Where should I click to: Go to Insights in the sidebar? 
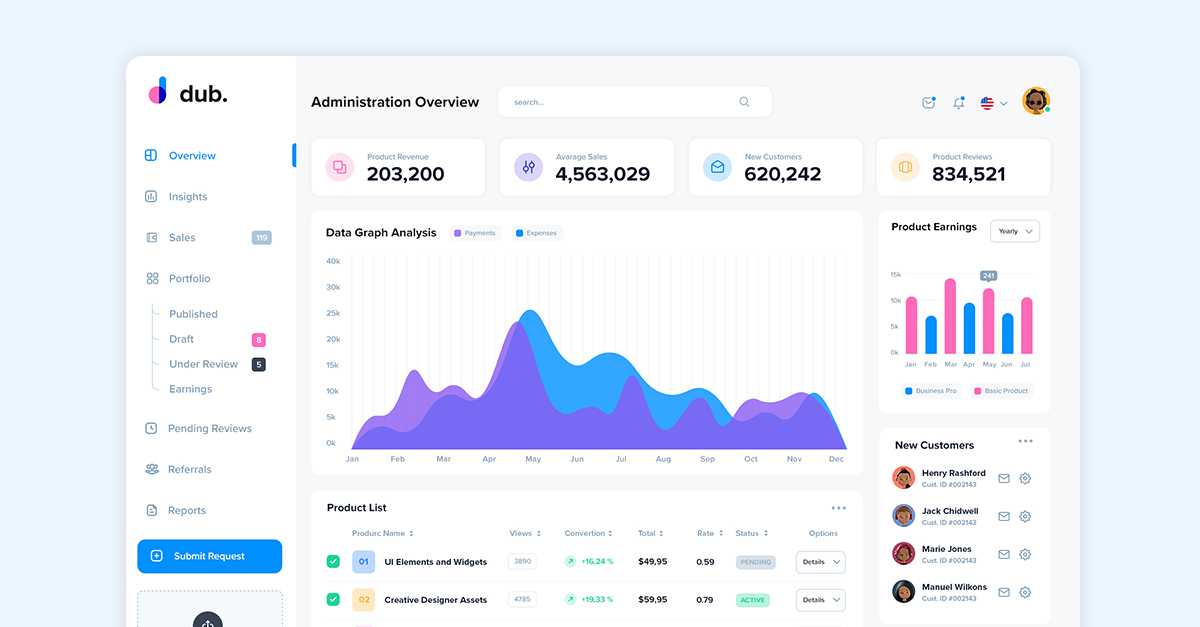[x=187, y=197]
